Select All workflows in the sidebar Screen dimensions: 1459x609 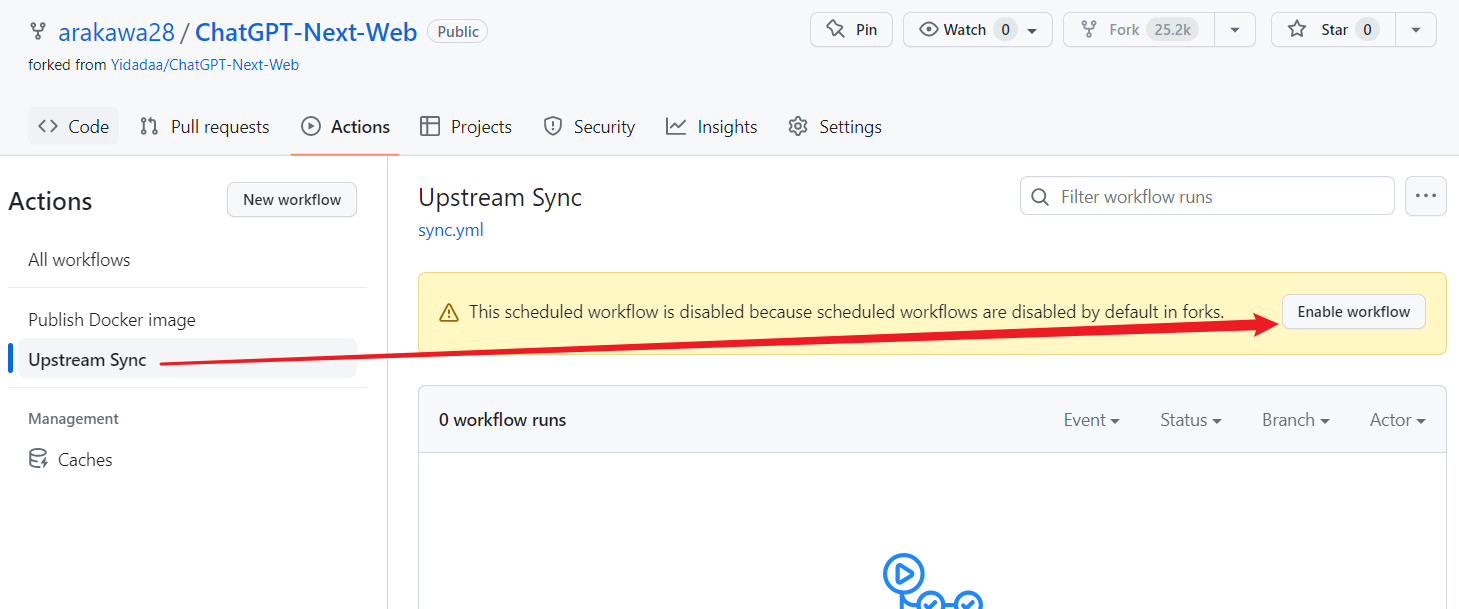(x=187, y=260)
